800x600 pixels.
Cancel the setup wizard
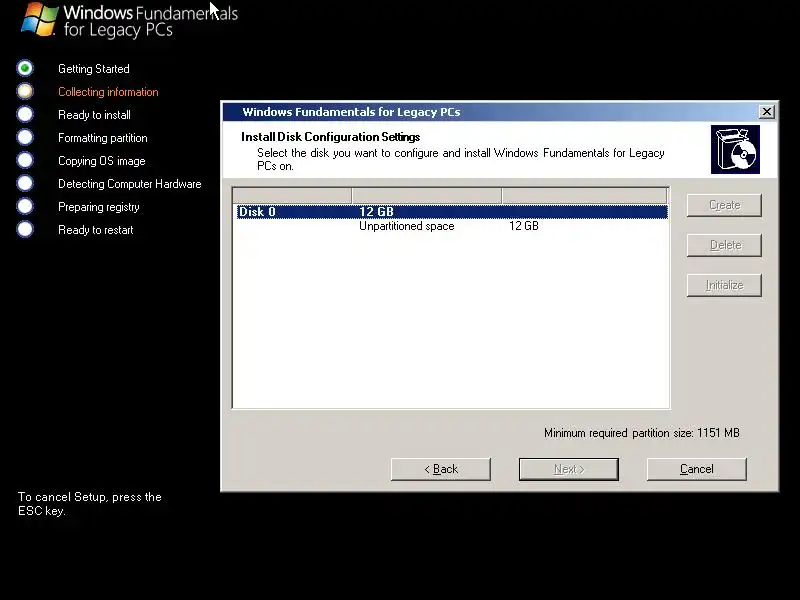click(x=696, y=469)
